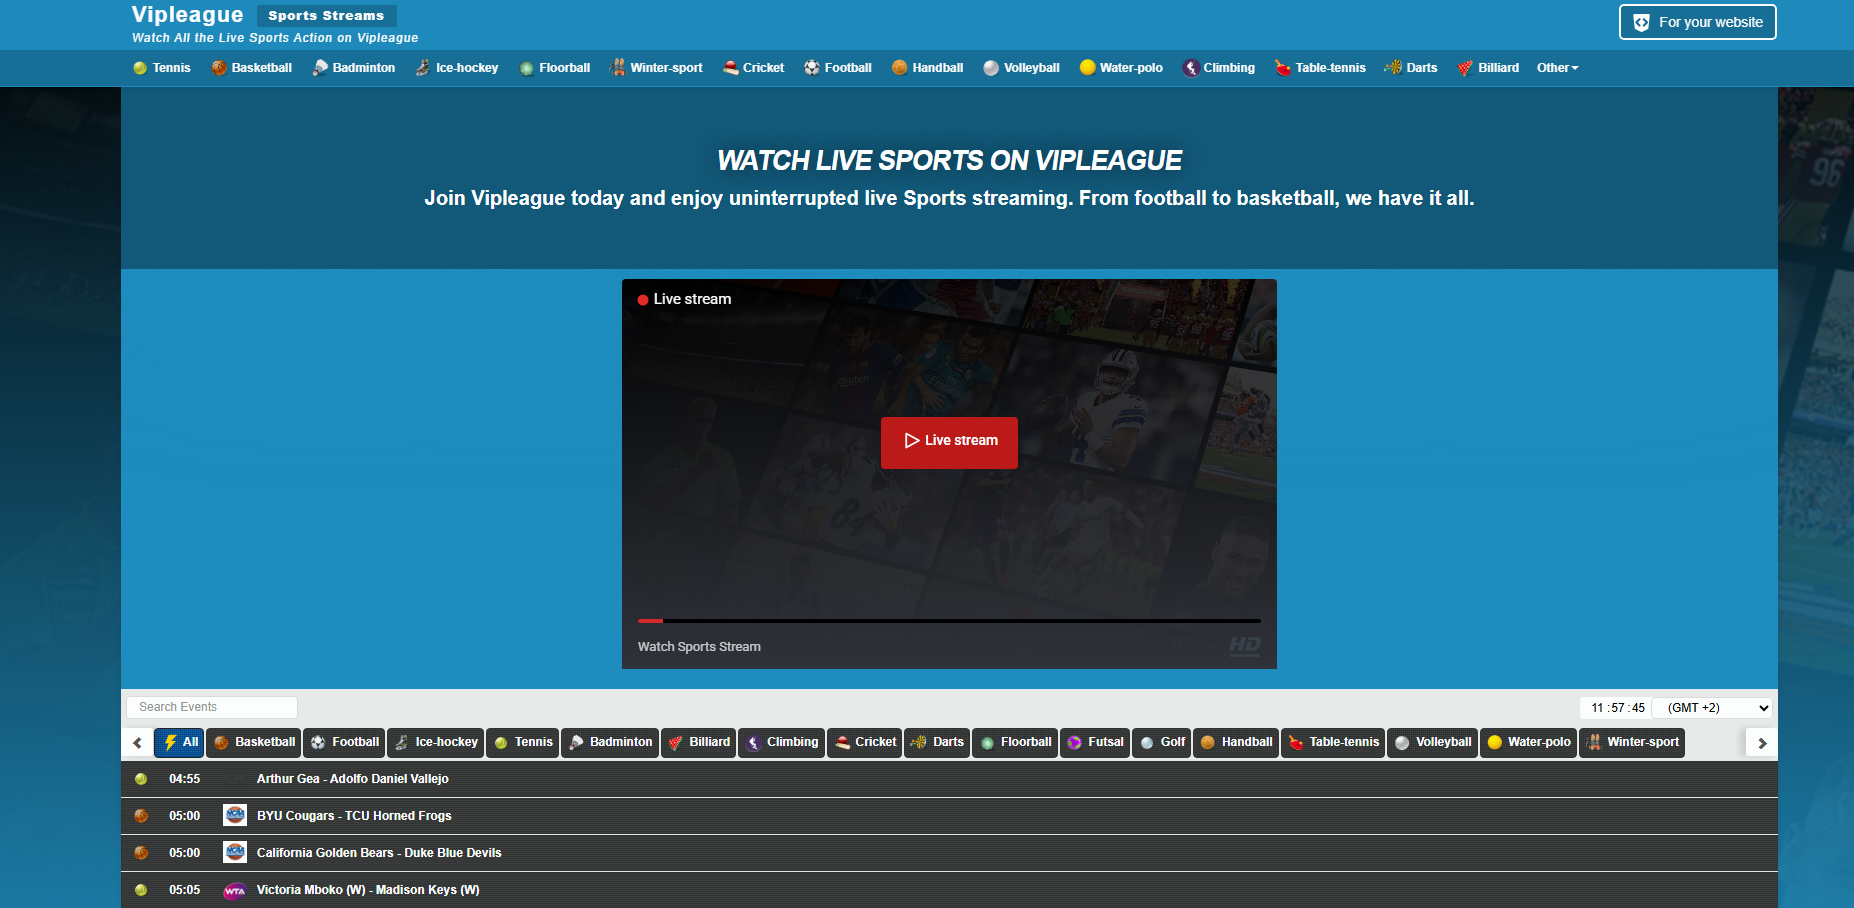Open the Billiard category tab
Viewport: 1854px width, 908px height.
tap(698, 743)
